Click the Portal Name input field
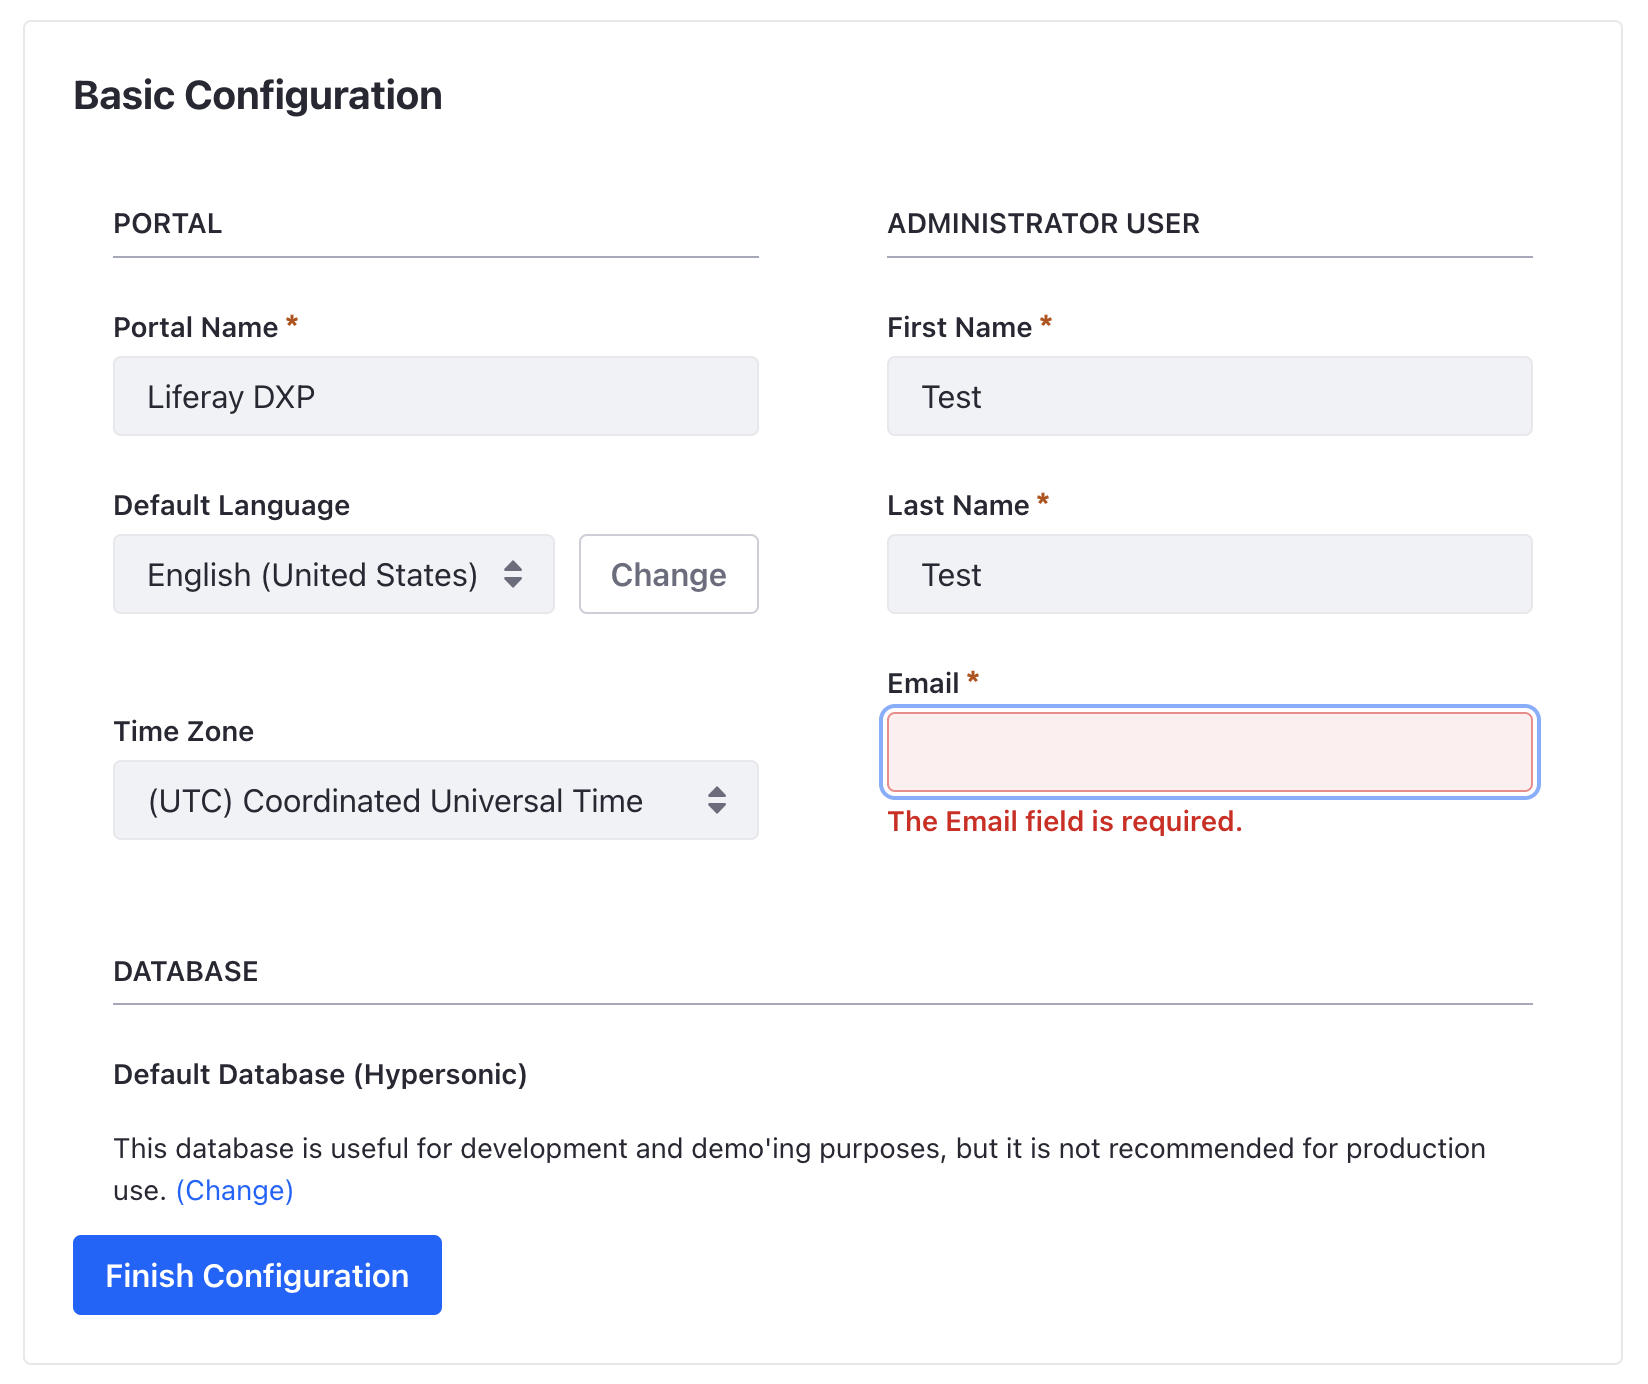1648x1384 pixels. 436,396
